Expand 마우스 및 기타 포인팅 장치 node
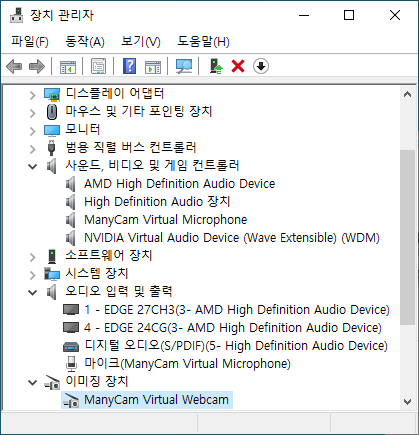This screenshot has height=435, width=419. point(32,113)
